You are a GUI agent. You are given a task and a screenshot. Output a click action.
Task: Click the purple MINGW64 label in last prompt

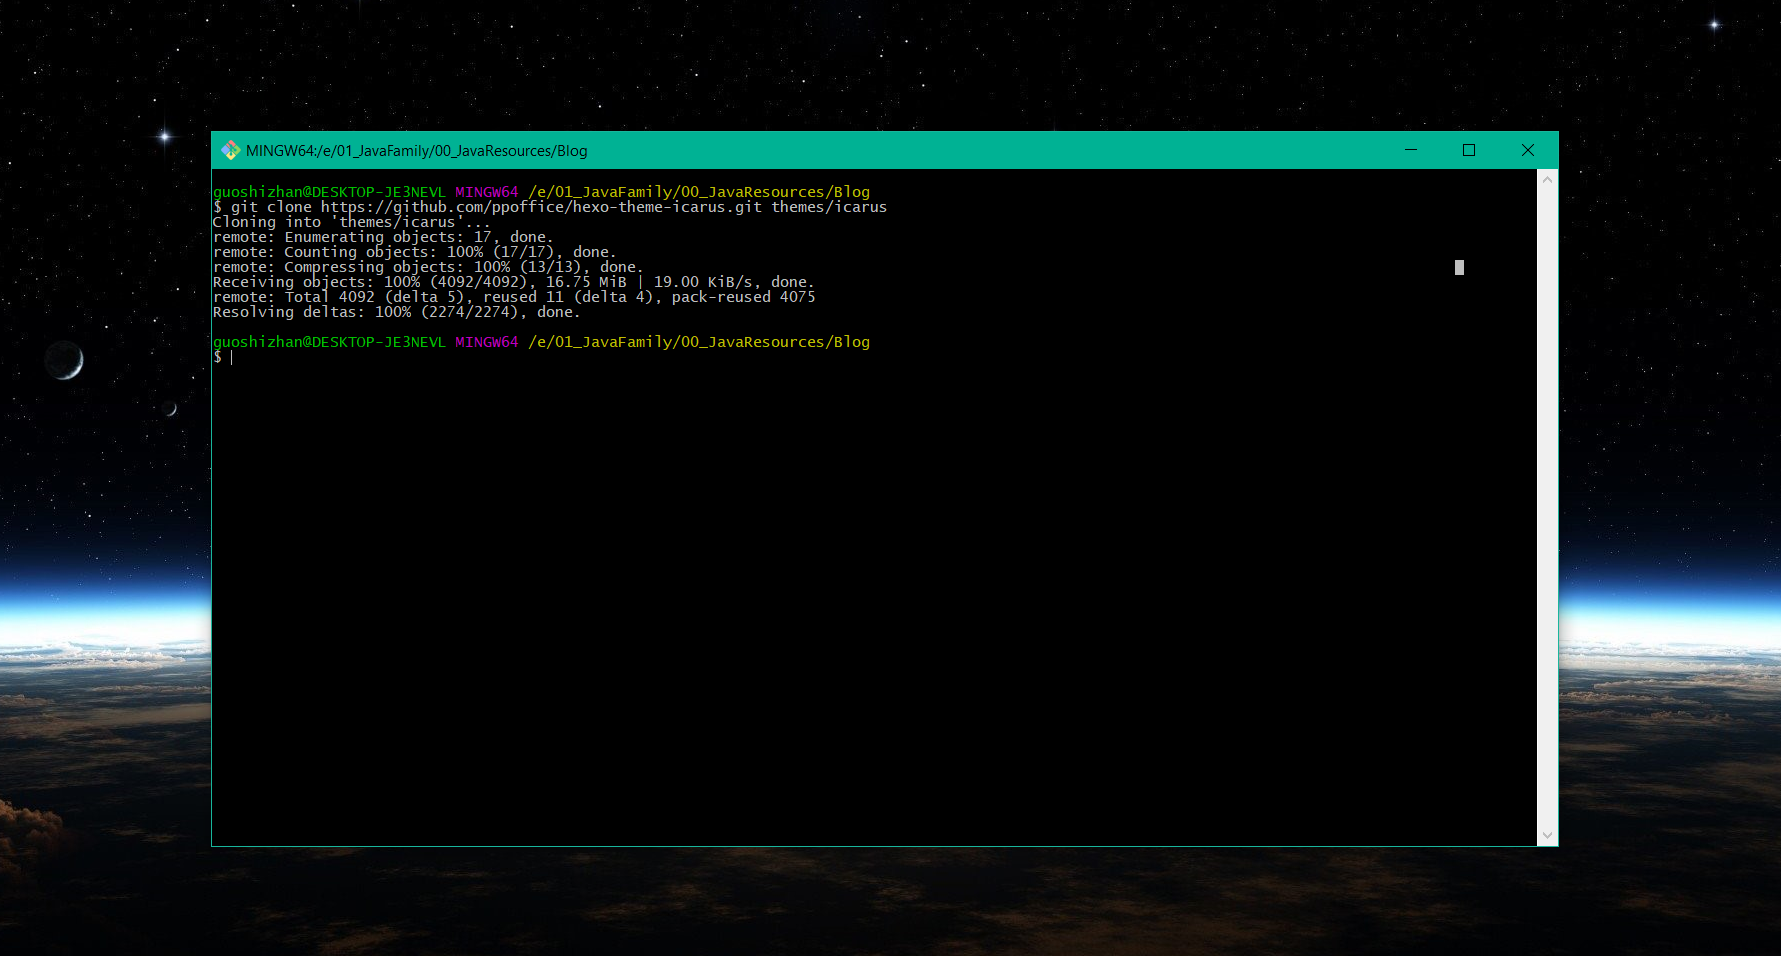pyautogui.click(x=486, y=342)
